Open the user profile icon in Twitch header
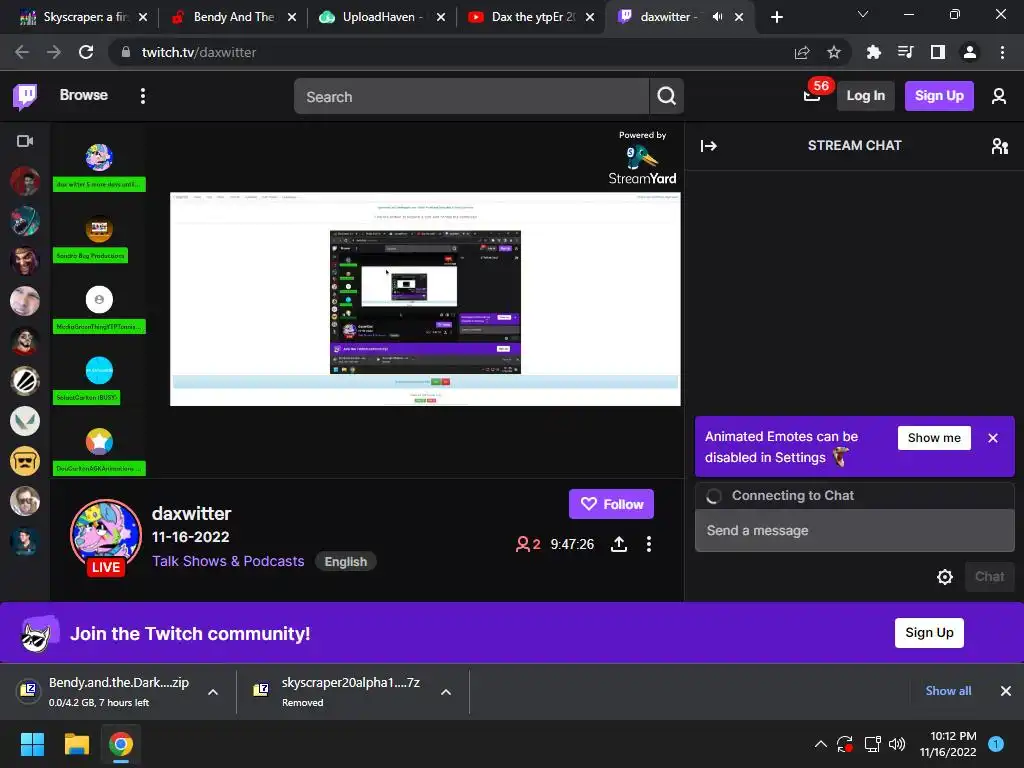Viewport: 1024px width, 768px height. pyautogui.click(x=999, y=96)
